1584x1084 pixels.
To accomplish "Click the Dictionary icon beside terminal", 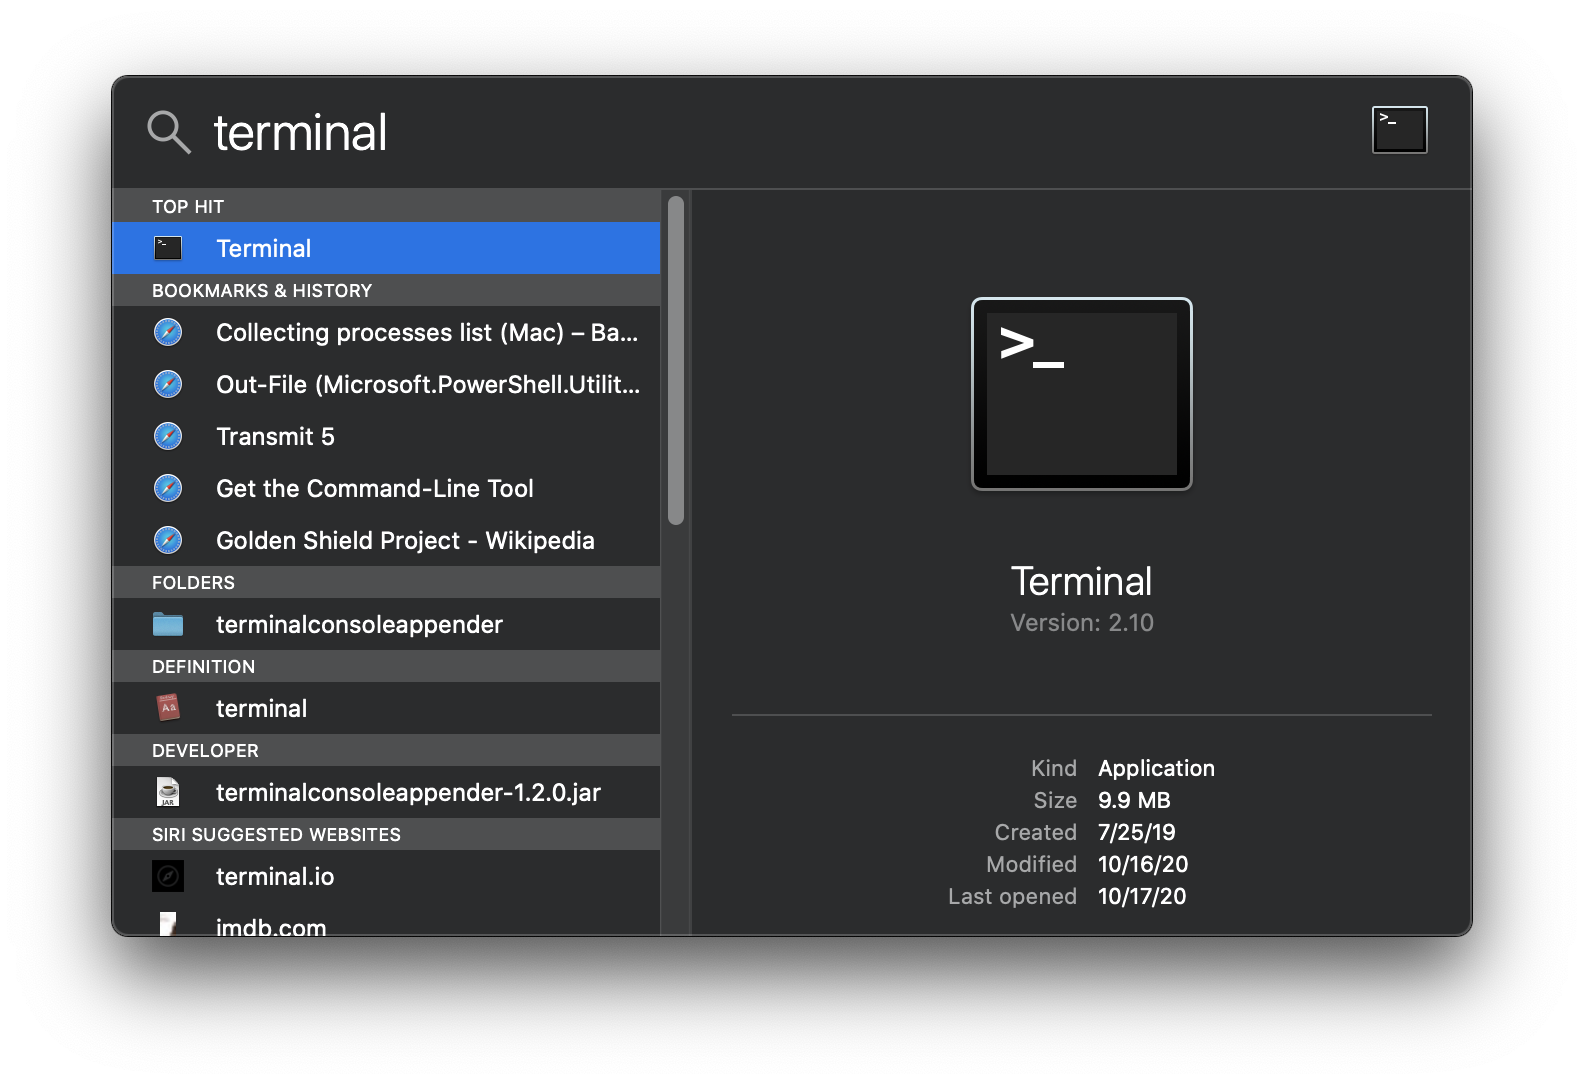I will 168,708.
